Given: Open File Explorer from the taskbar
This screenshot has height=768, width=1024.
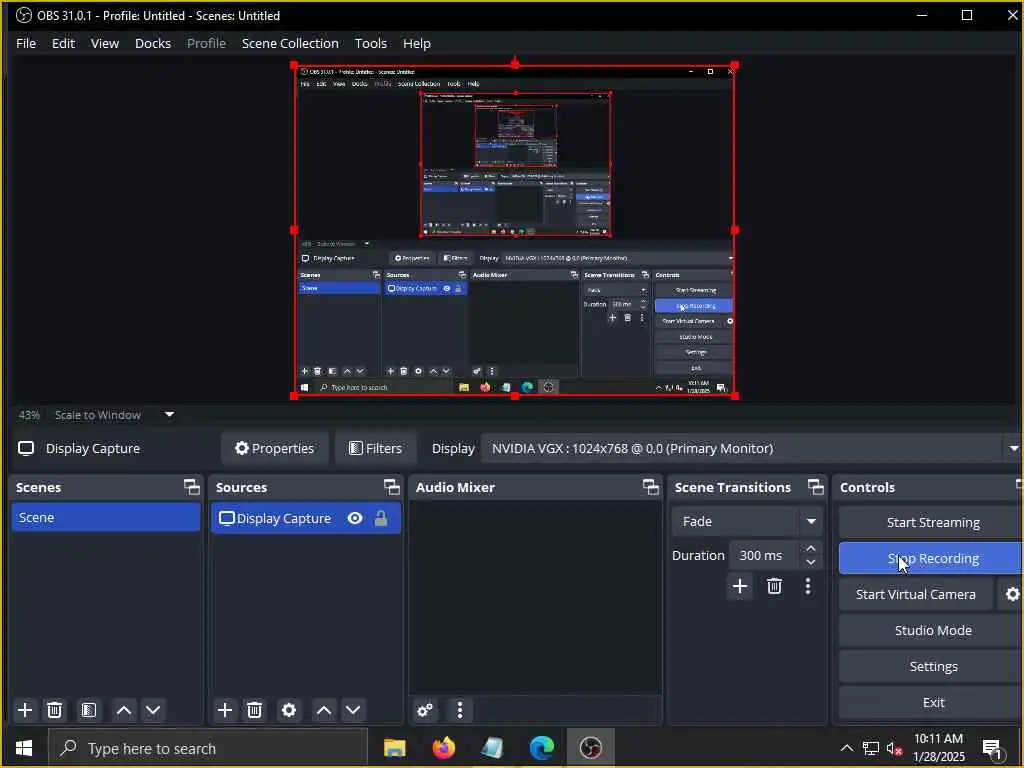Looking at the screenshot, I should 394,748.
